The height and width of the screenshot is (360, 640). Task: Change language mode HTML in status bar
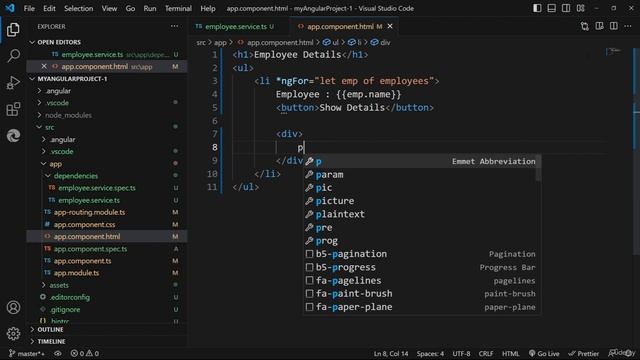coord(510,353)
